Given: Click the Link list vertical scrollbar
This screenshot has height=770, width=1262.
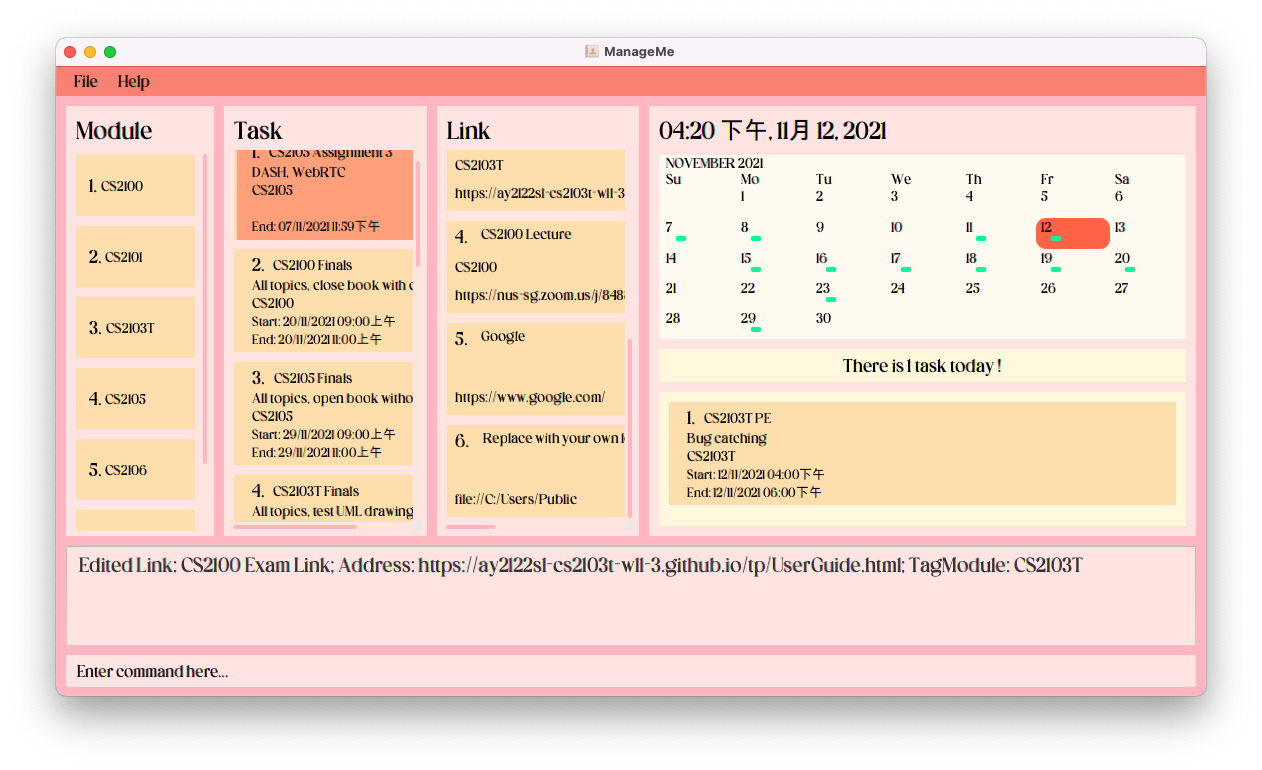Looking at the screenshot, I should tap(630, 428).
